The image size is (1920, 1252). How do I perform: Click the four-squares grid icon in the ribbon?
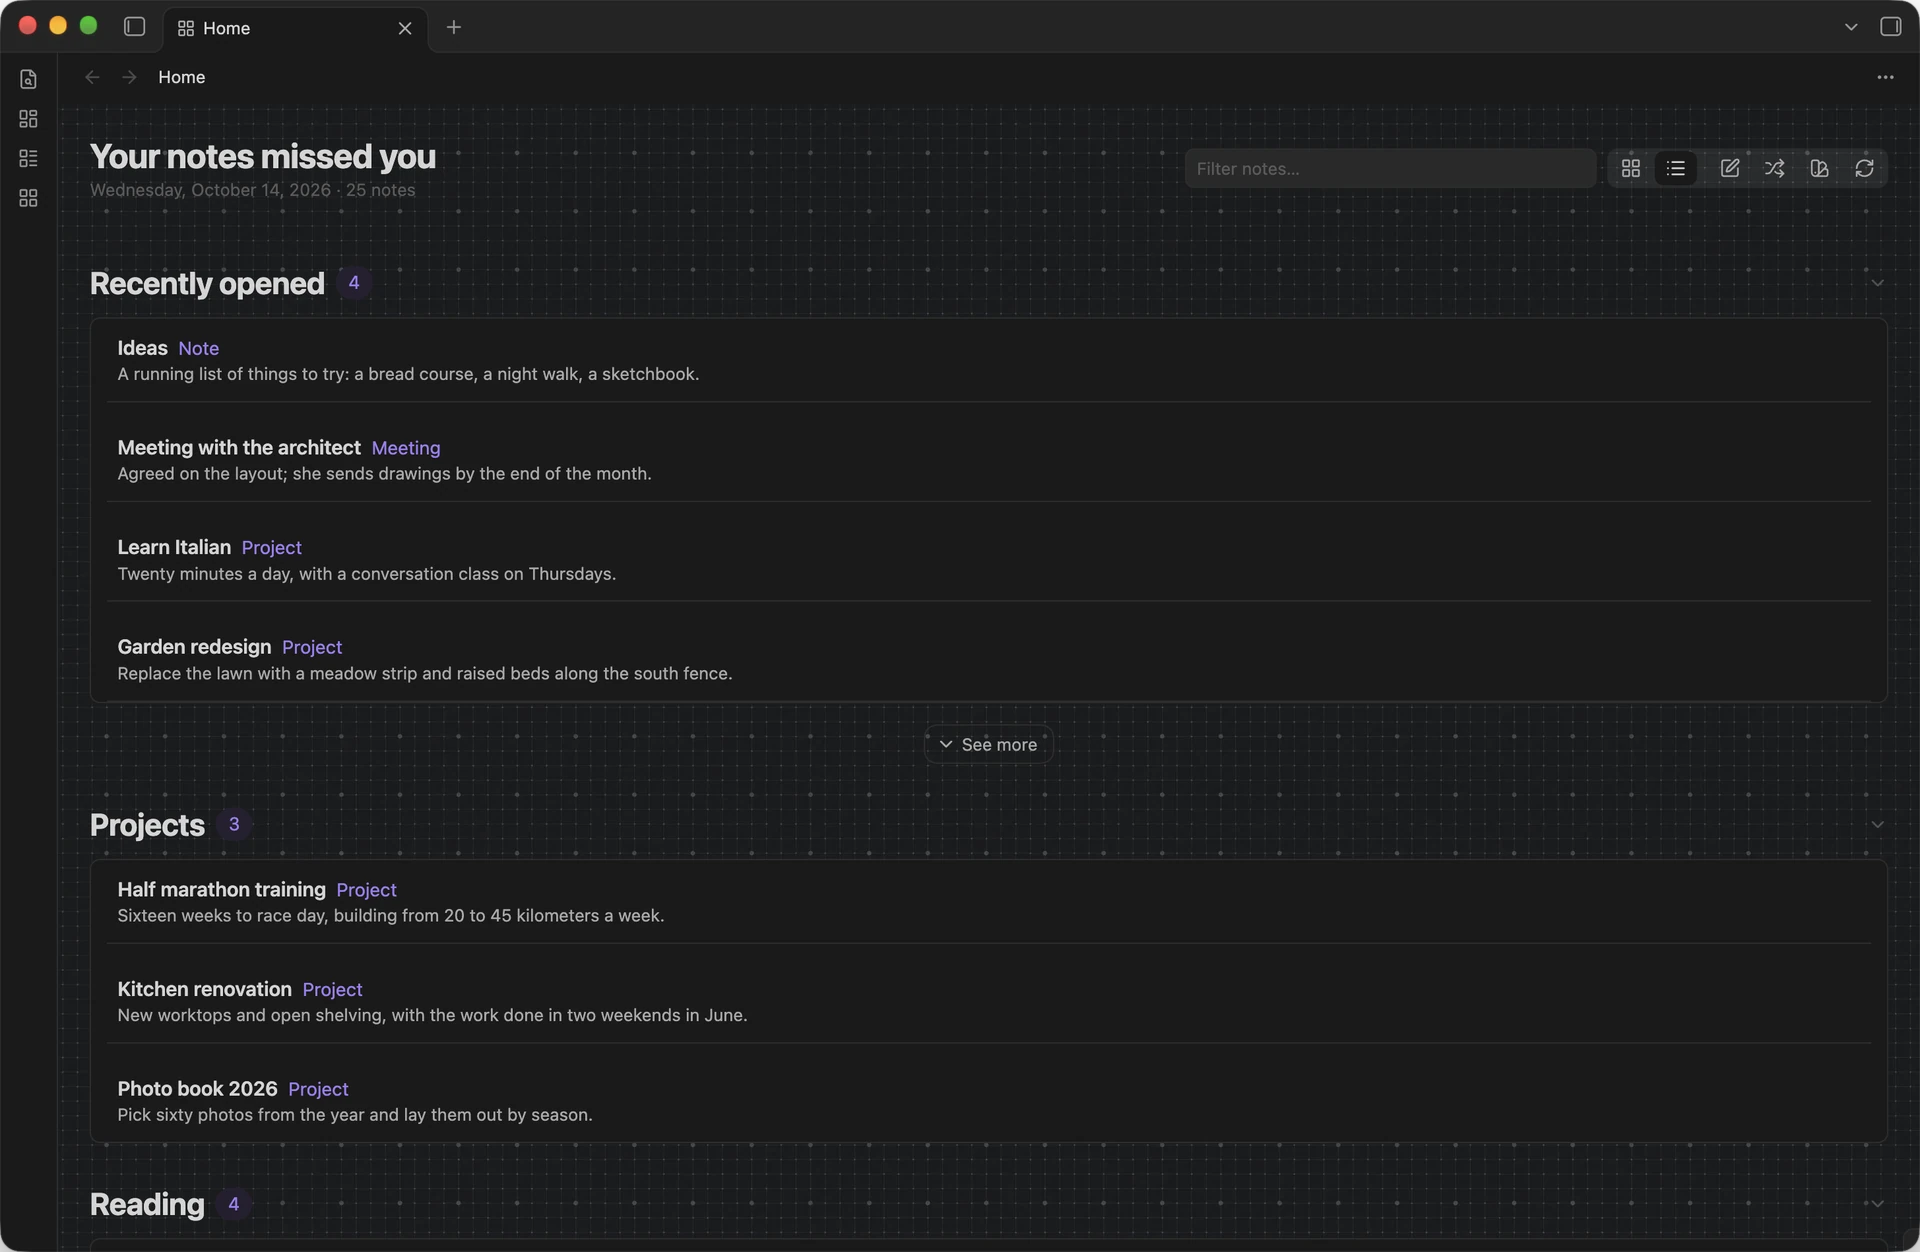click(28, 198)
